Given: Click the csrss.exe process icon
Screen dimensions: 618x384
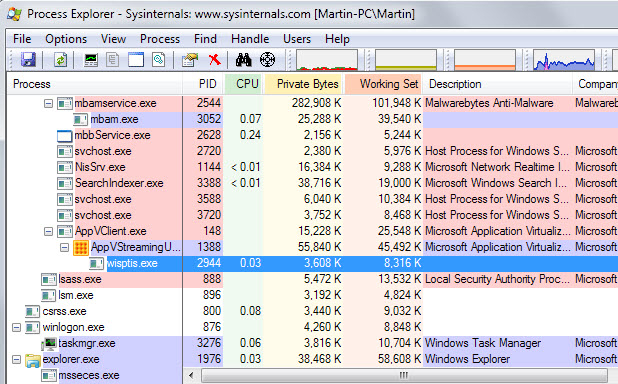Looking at the screenshot, I should [32, 311].
